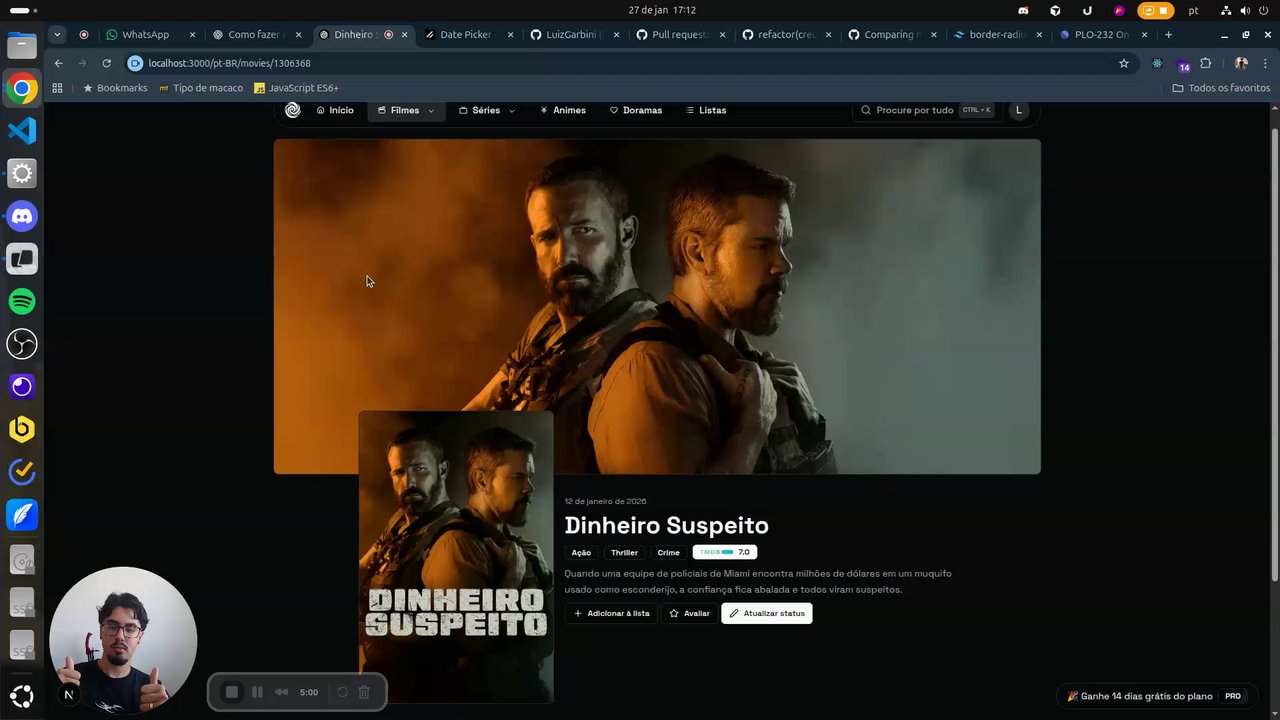
Task: Open the Chrome apps grid in bookmarks bar
Action: [57, 88]
